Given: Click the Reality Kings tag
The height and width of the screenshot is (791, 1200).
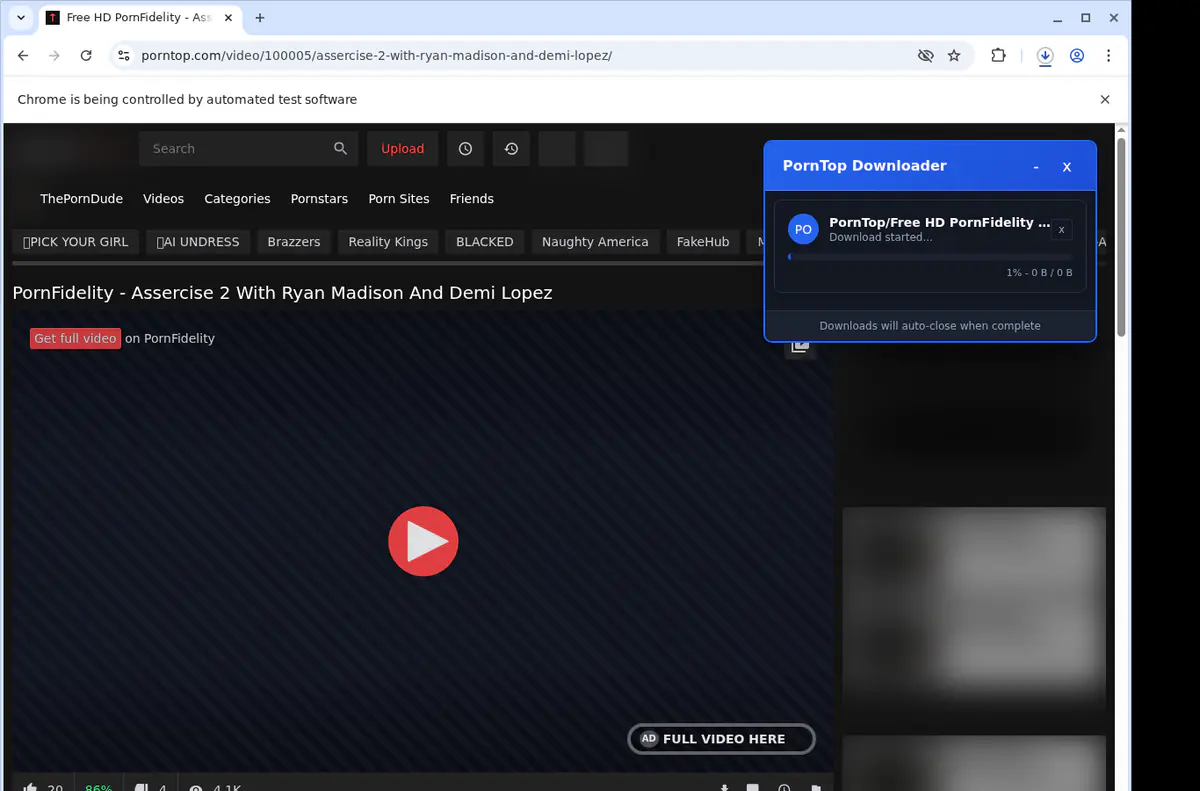Looking at the screenshot, I should (x=388, y=242).
